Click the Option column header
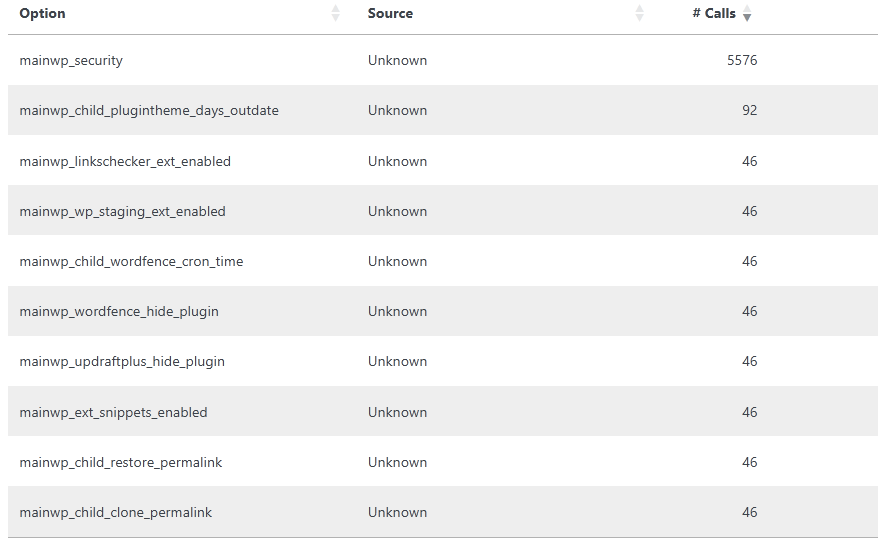Screen dimensions: 878x544 coord(43,13)
